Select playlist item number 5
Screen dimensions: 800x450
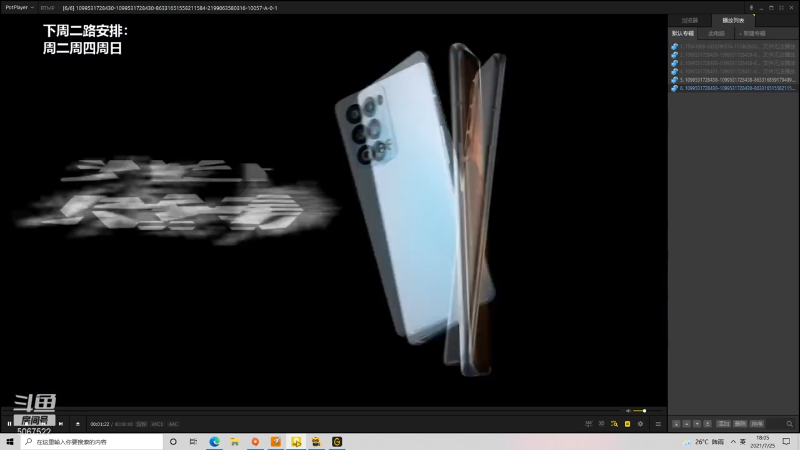pyautogui.click(x=734, y=80)
